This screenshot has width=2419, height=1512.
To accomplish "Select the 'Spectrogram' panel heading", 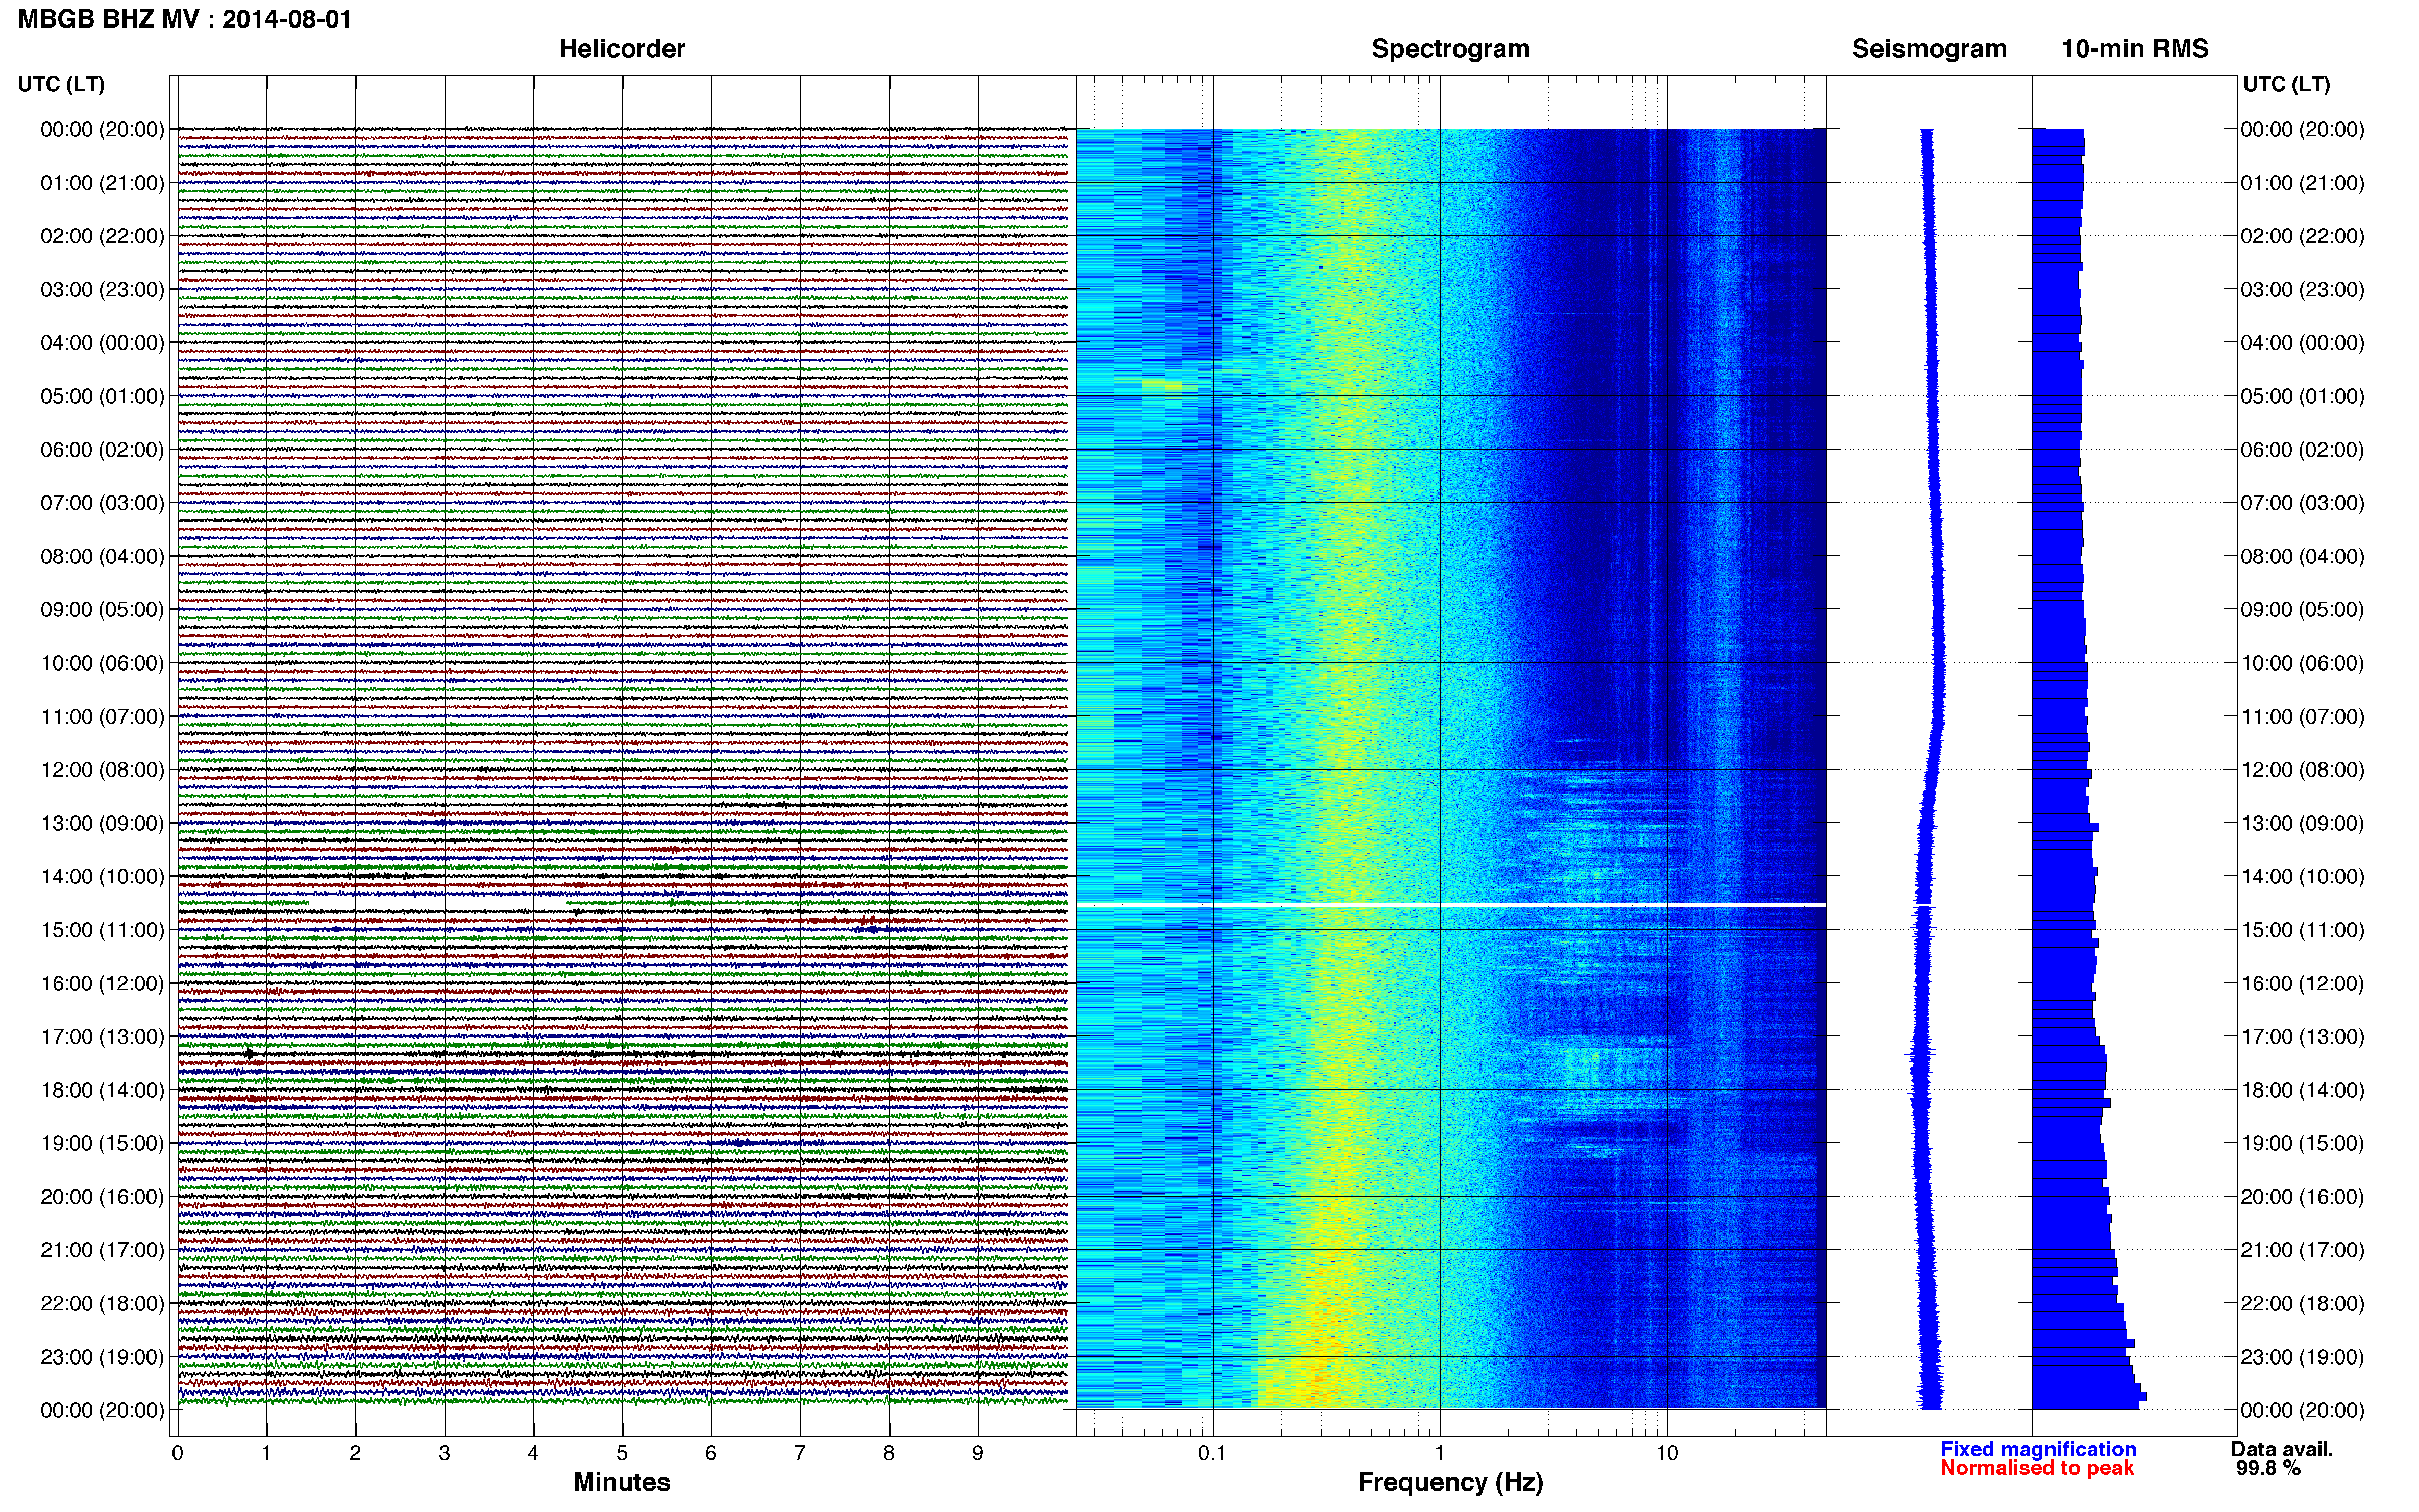I will coord(1450,48).
